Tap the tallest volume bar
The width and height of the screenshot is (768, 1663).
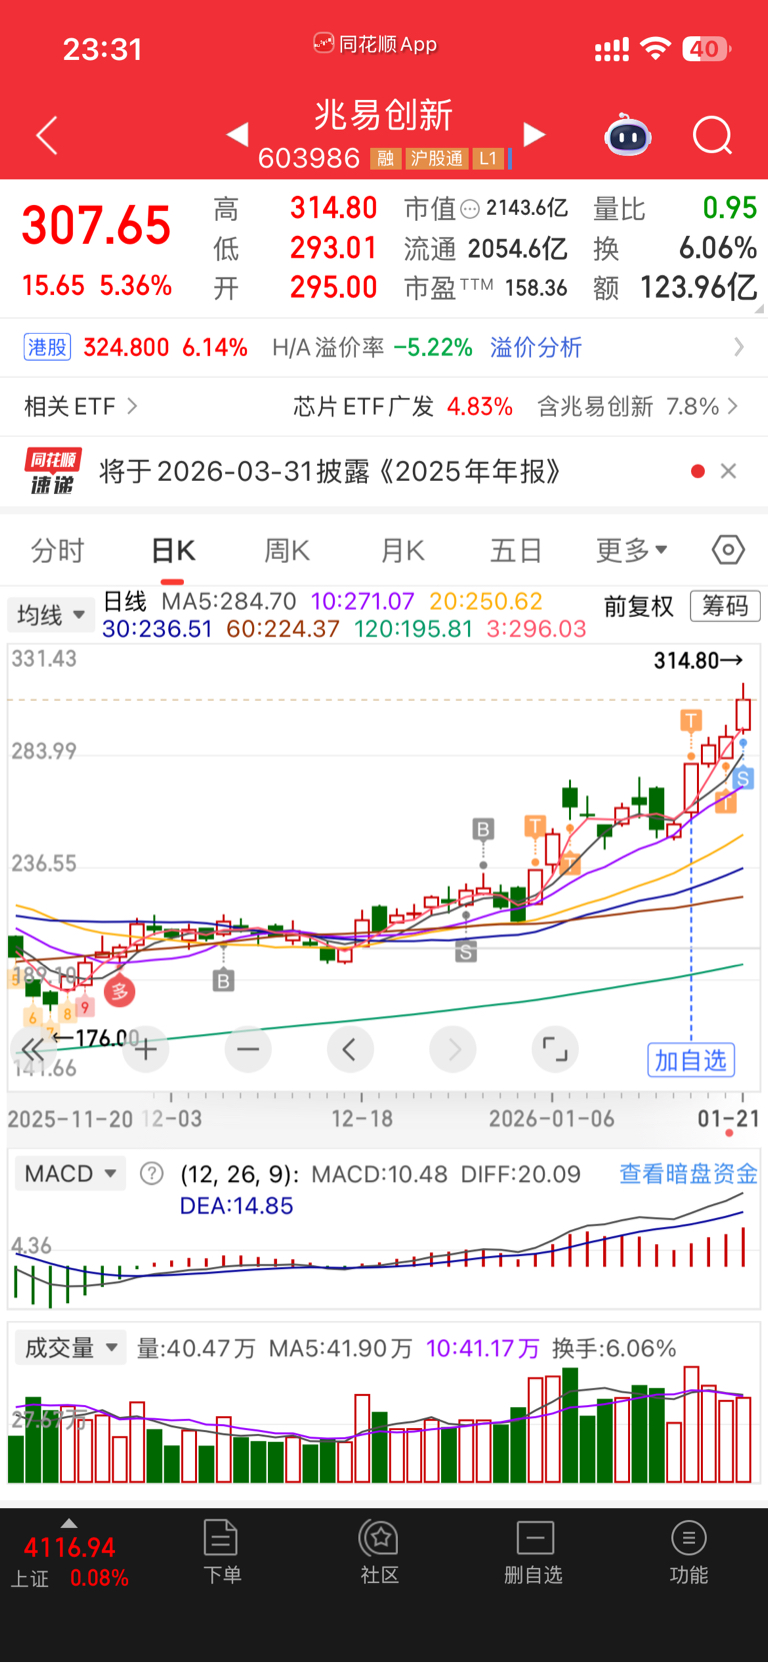(x=691, y=1424)
